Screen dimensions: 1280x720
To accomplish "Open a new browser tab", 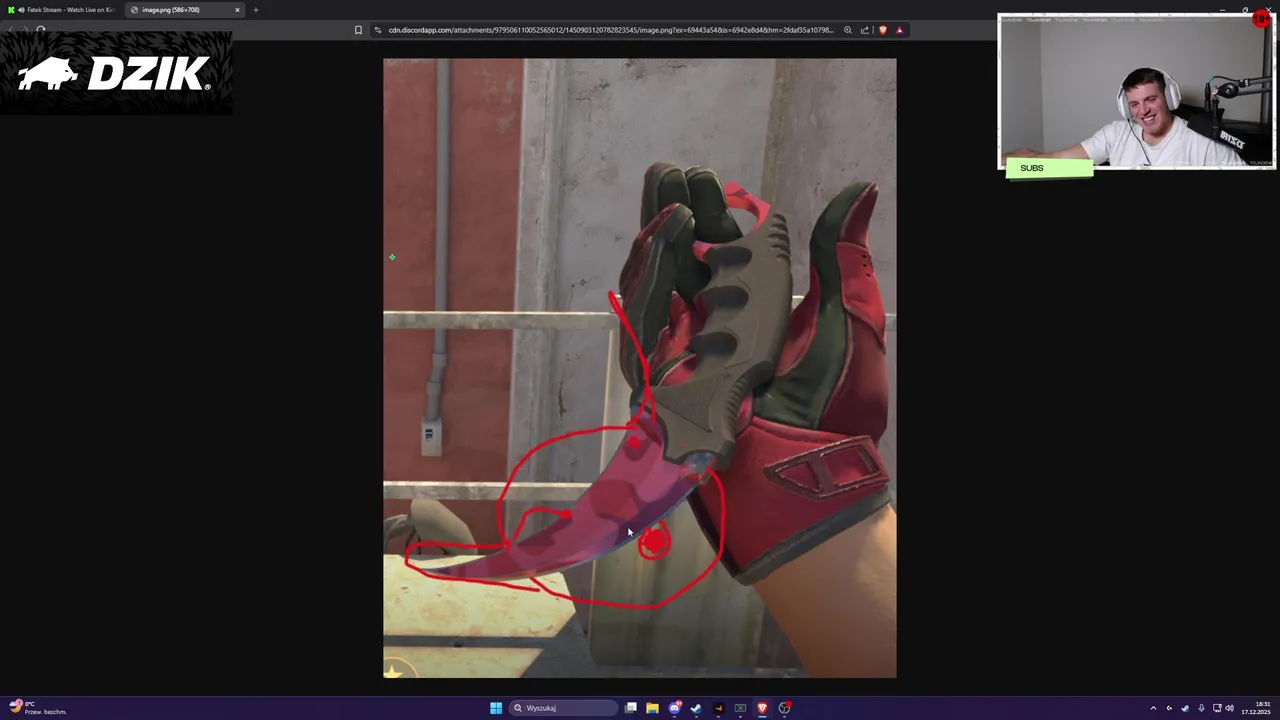I will [255, 10].
